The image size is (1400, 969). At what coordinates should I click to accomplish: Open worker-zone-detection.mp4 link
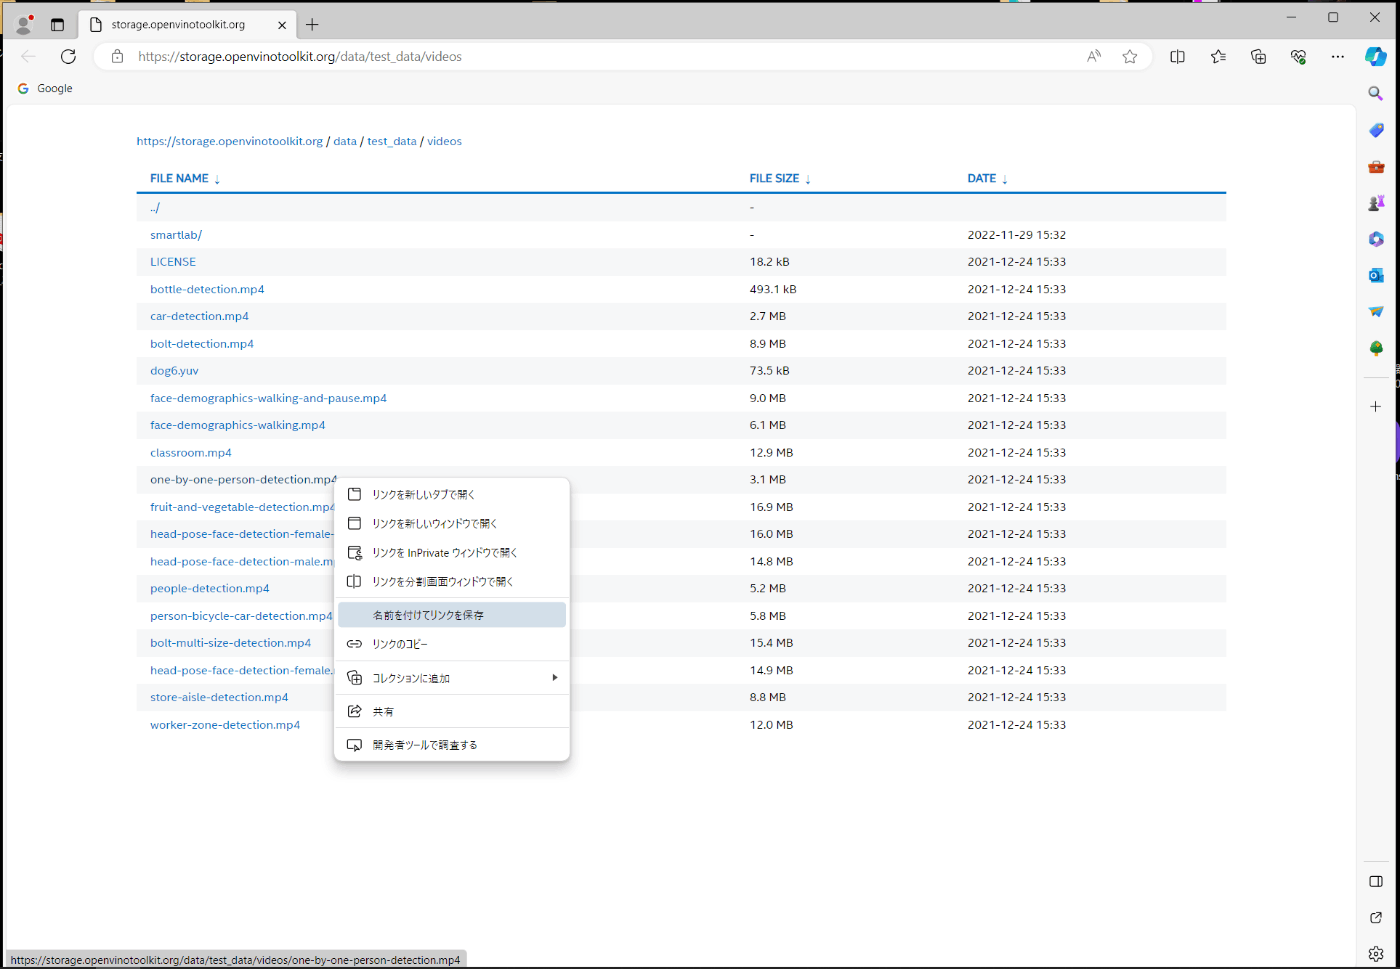225,725
